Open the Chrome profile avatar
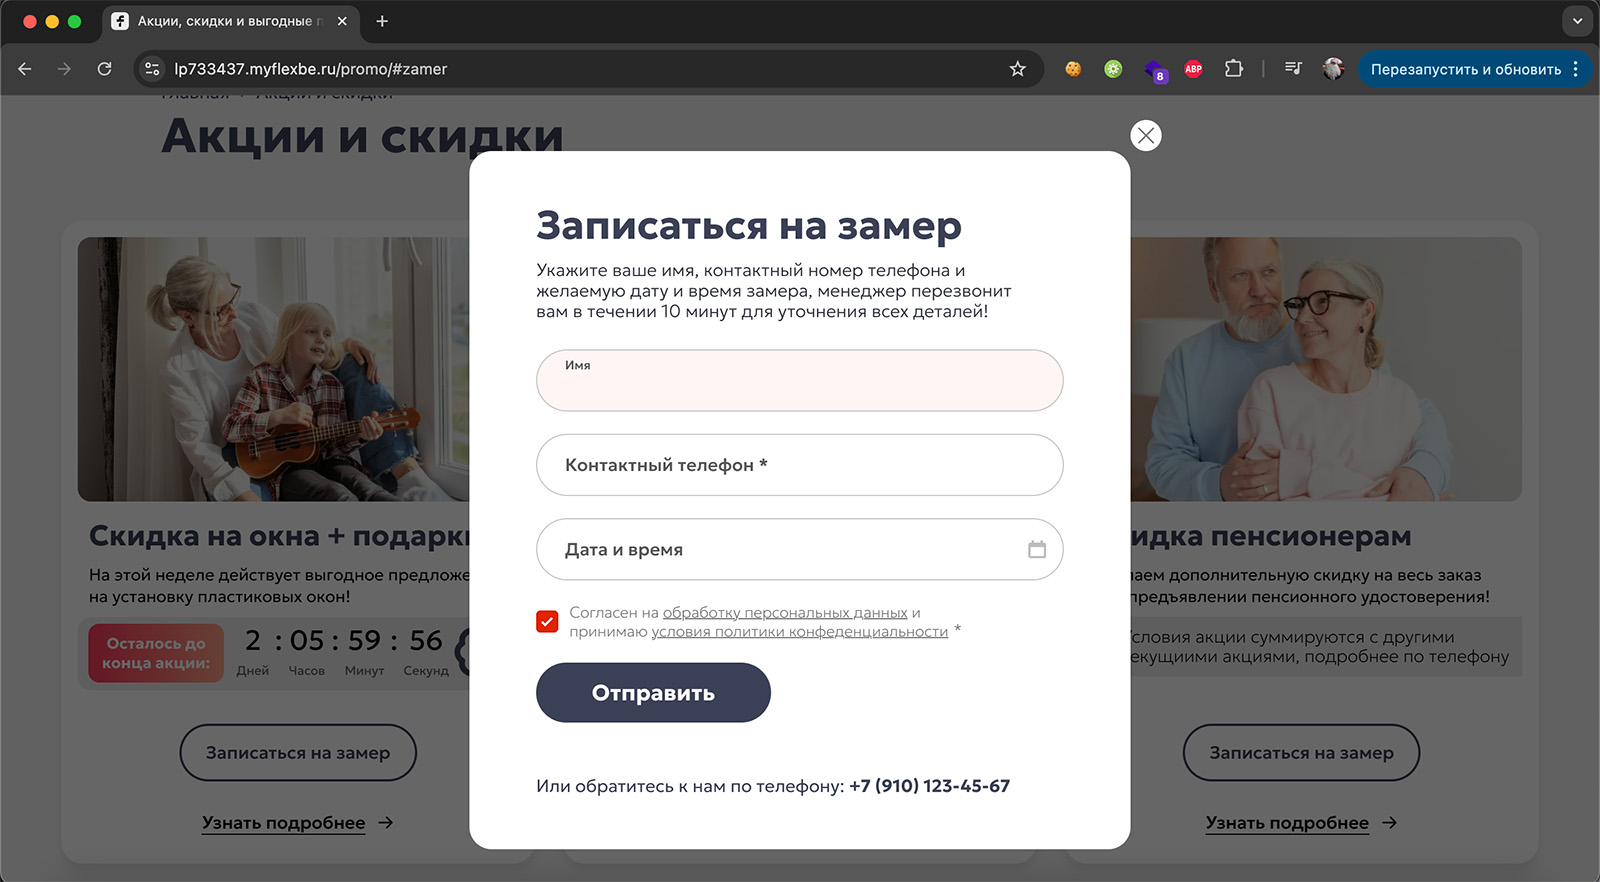The height and width of the screenshot is (882, 1600). tap(1333, 69)
